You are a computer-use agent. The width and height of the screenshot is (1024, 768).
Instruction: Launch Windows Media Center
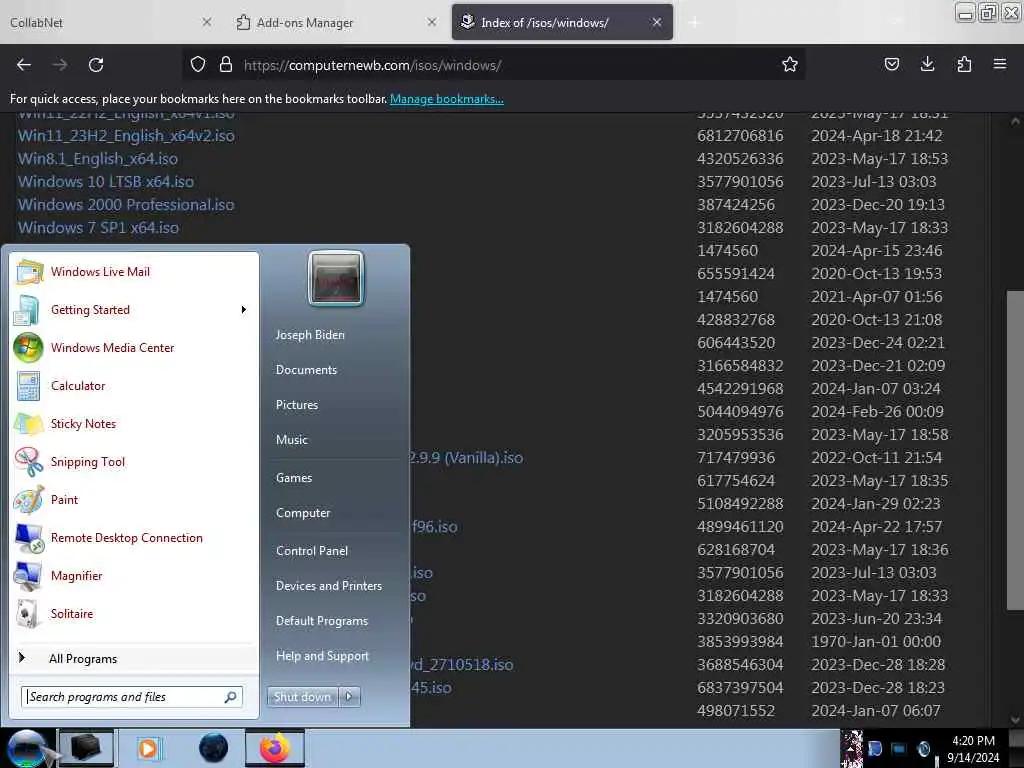(135, 348)
